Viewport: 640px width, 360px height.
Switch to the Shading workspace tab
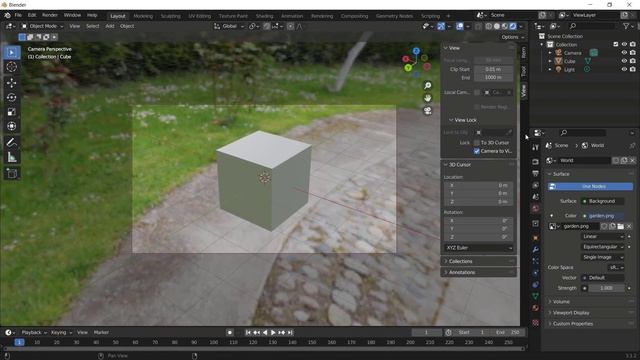click(x=264, y=16)
